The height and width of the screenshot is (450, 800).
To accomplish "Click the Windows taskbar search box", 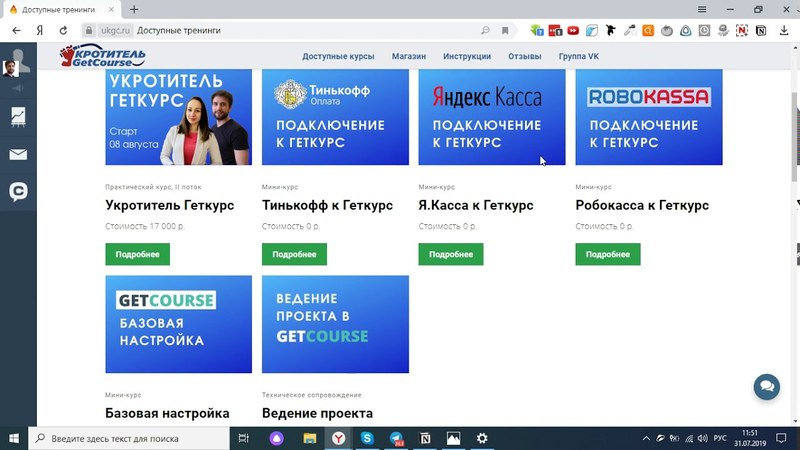I will (129, 438).
